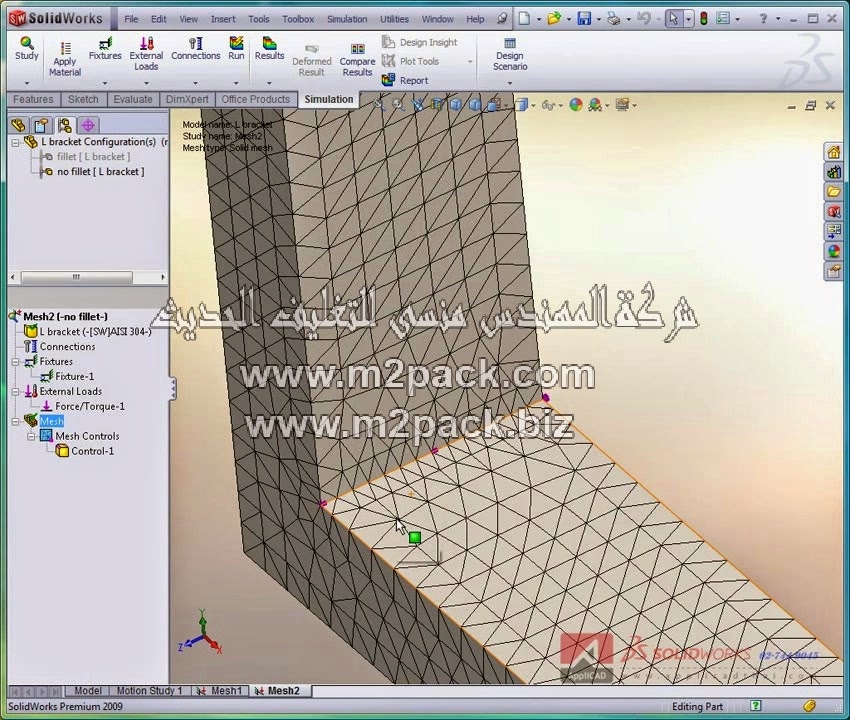
Task: Switch to the Office Products tab
Action: (256, 99)
